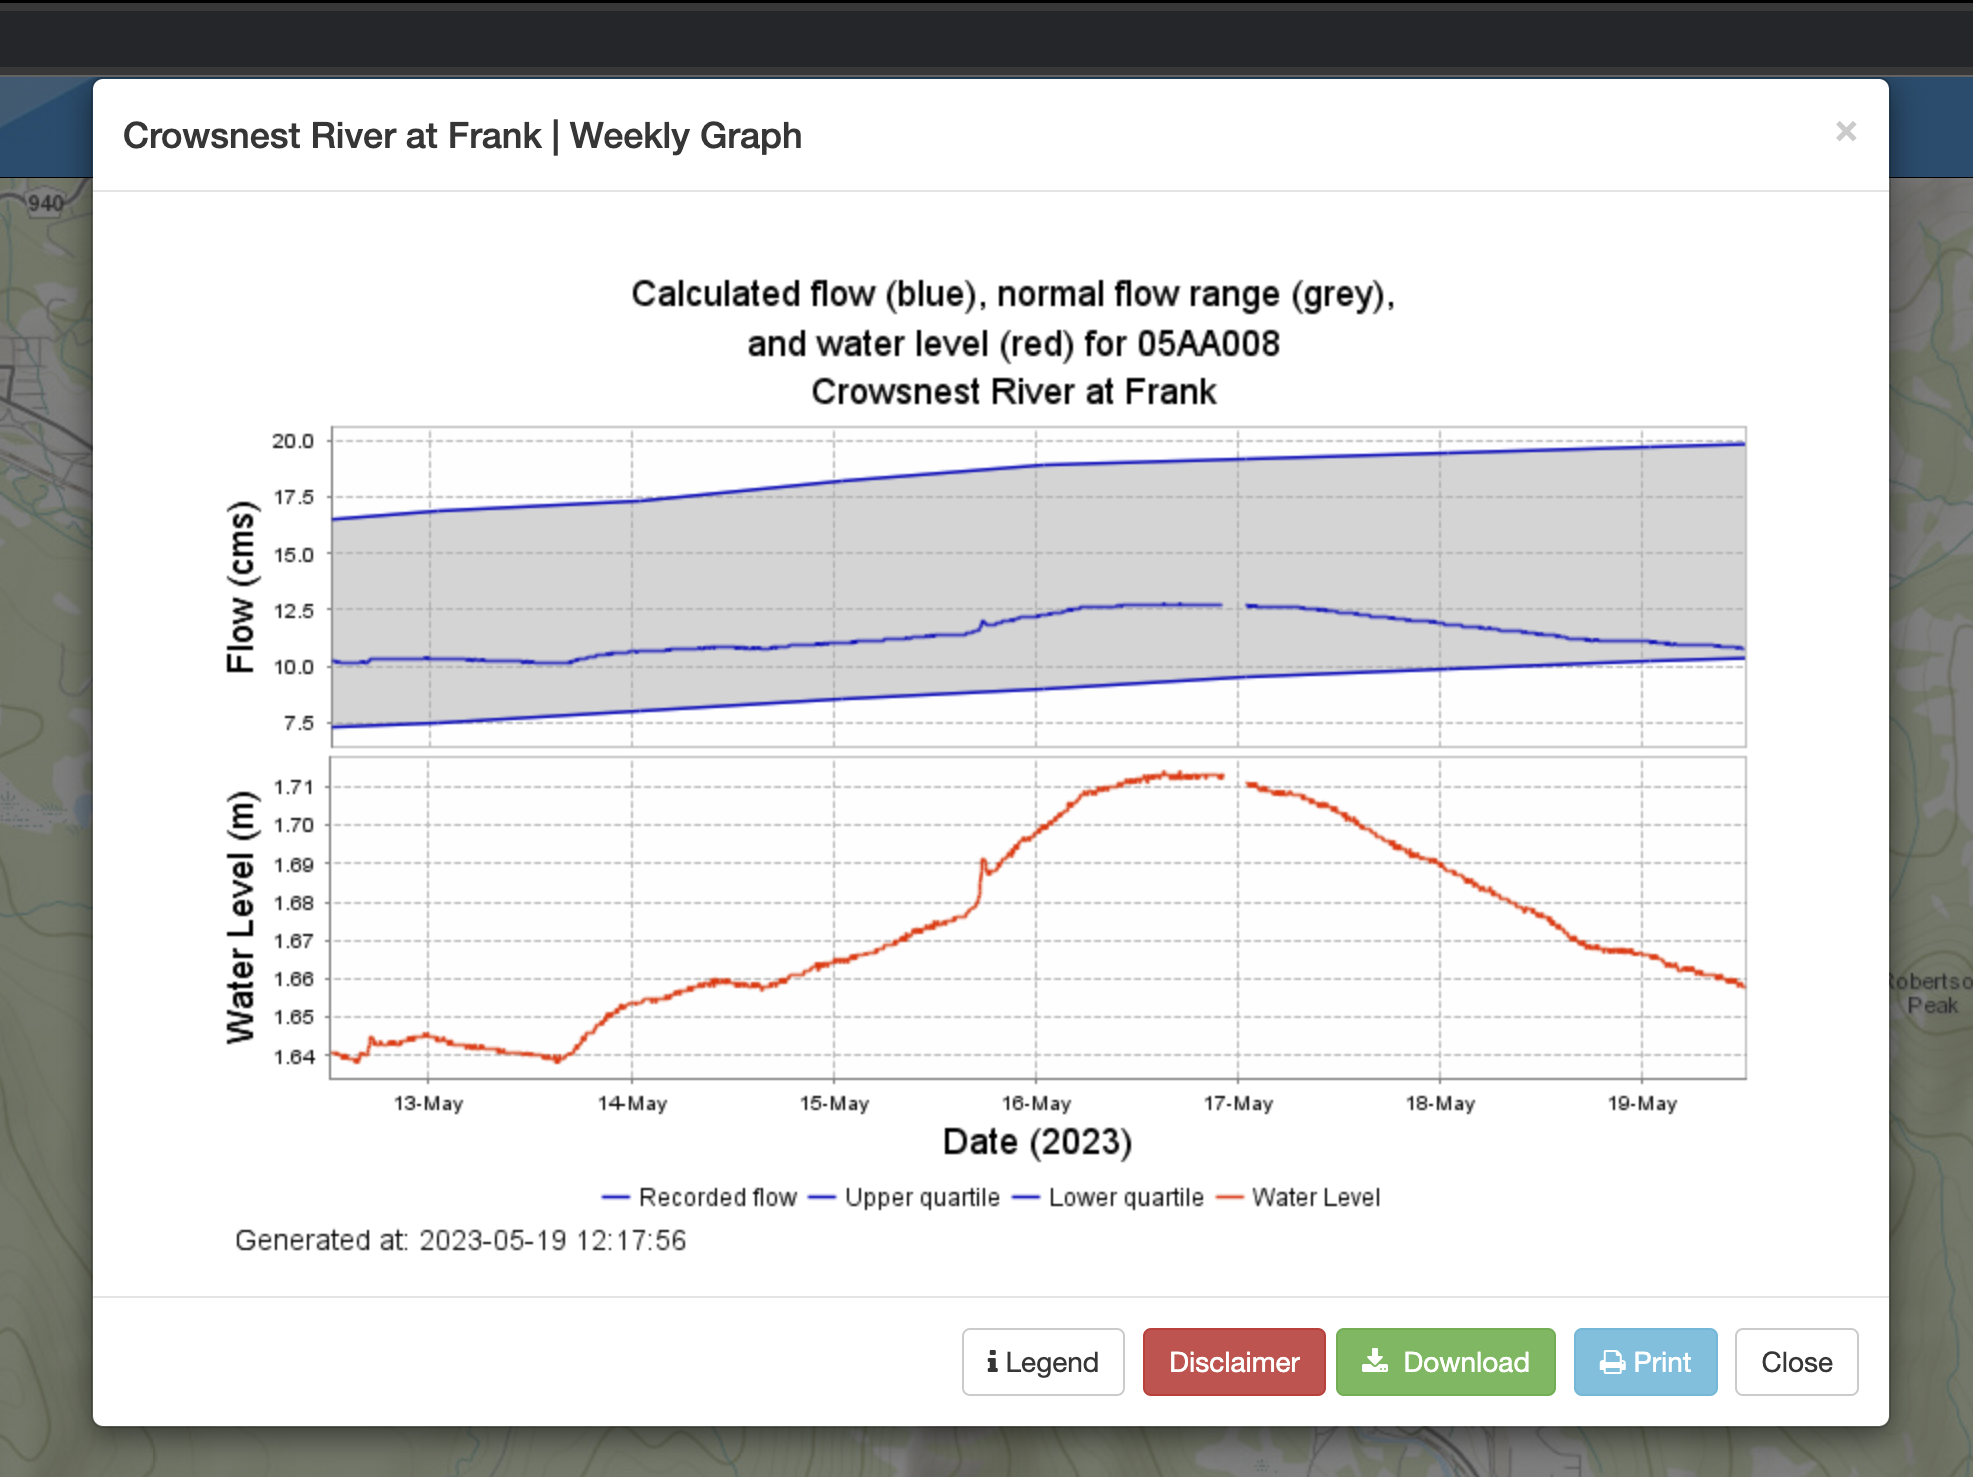Click the chart title line mentioning 05AA008

coord(1013,343)
